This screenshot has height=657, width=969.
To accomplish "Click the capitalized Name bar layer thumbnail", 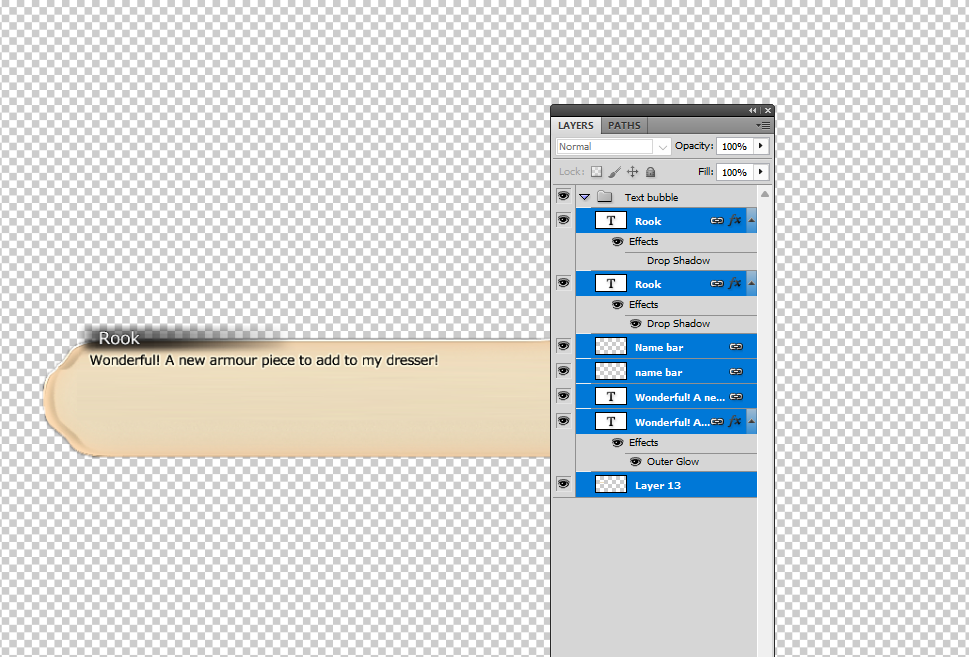I will [x=611, y=347].
